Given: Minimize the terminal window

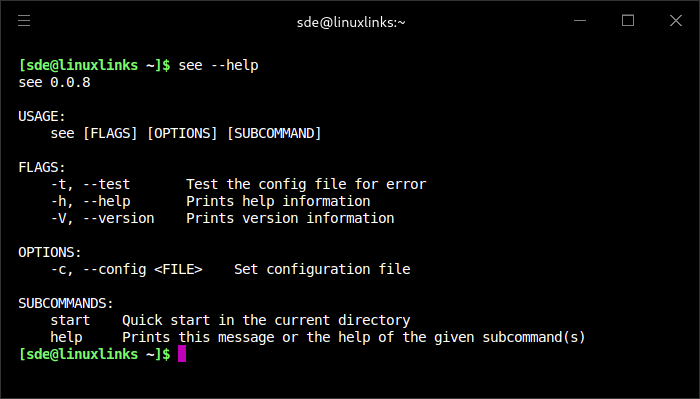Looking at the screenshot, I should pyautogui.click(x=580, y=21).
